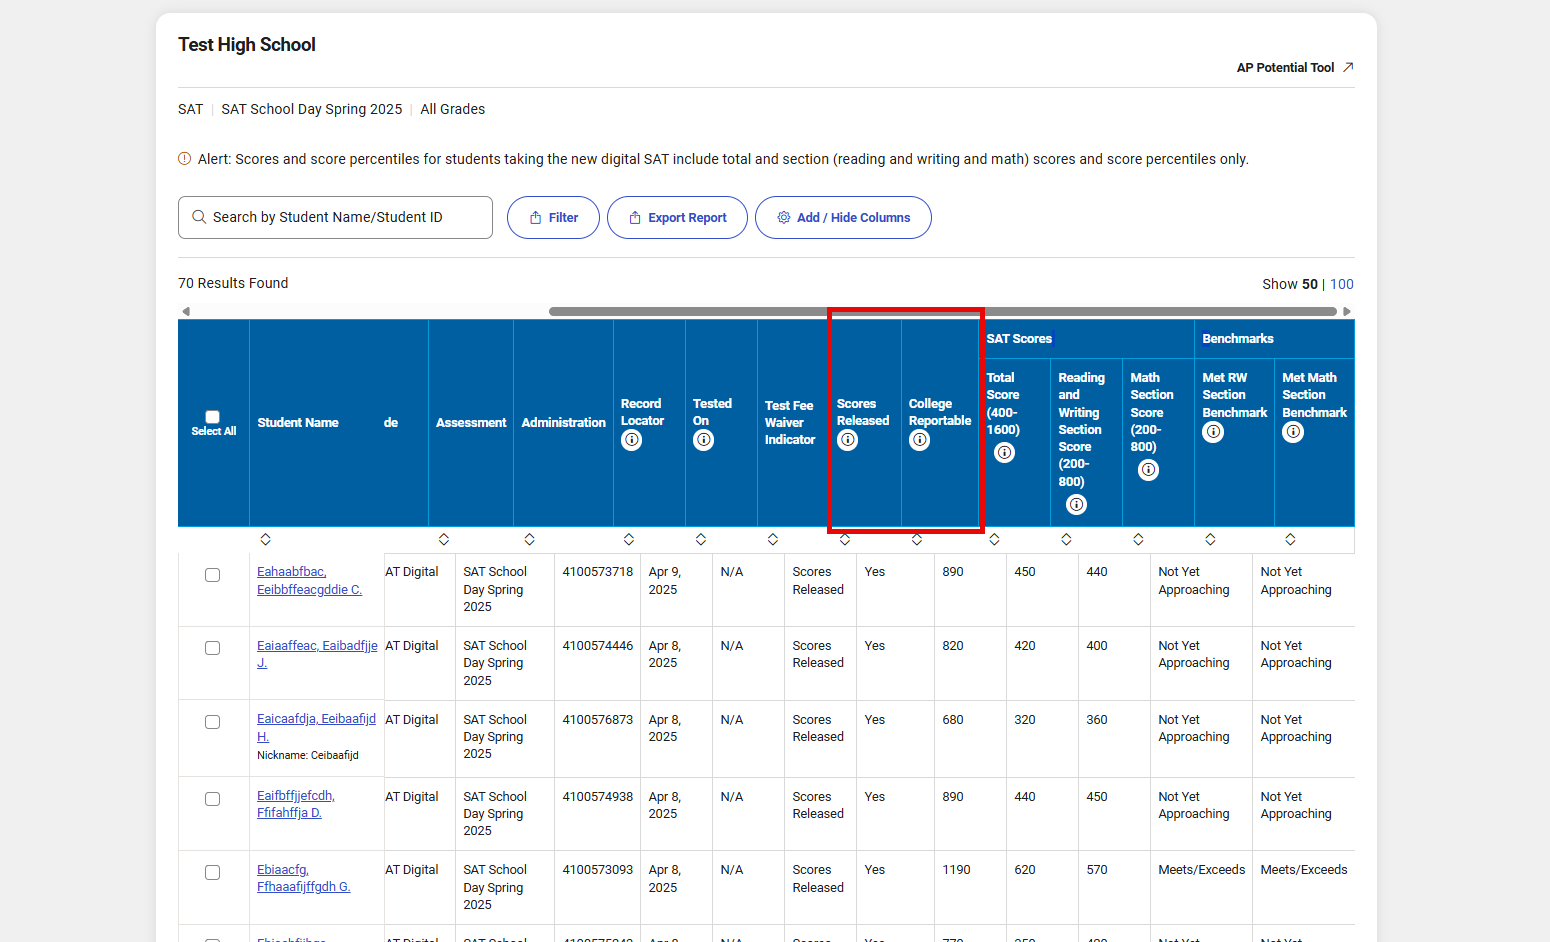Select checkbox for student Eahaabfbac
This screenshot has width=1550, height=942.
[x=212, y=575]
